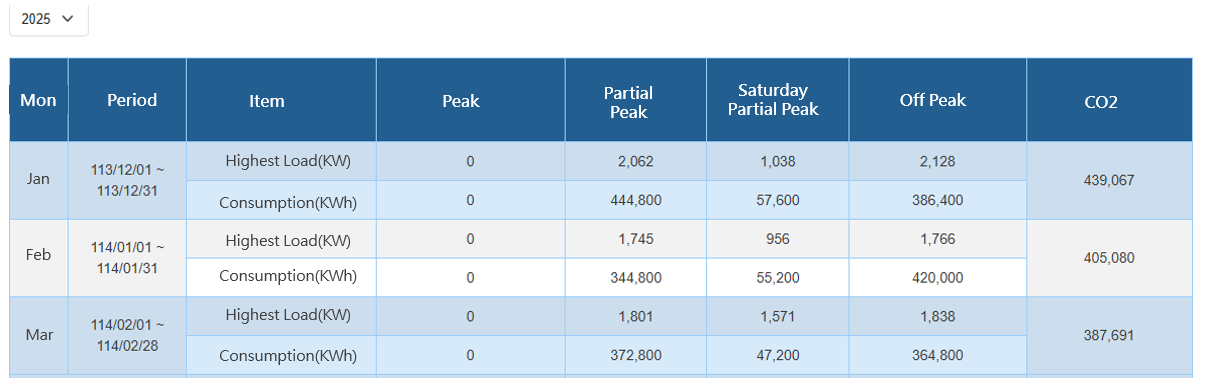1206x386 pixels.
Task: Click the CO2 value 387,691
Action: point(1109,335)
